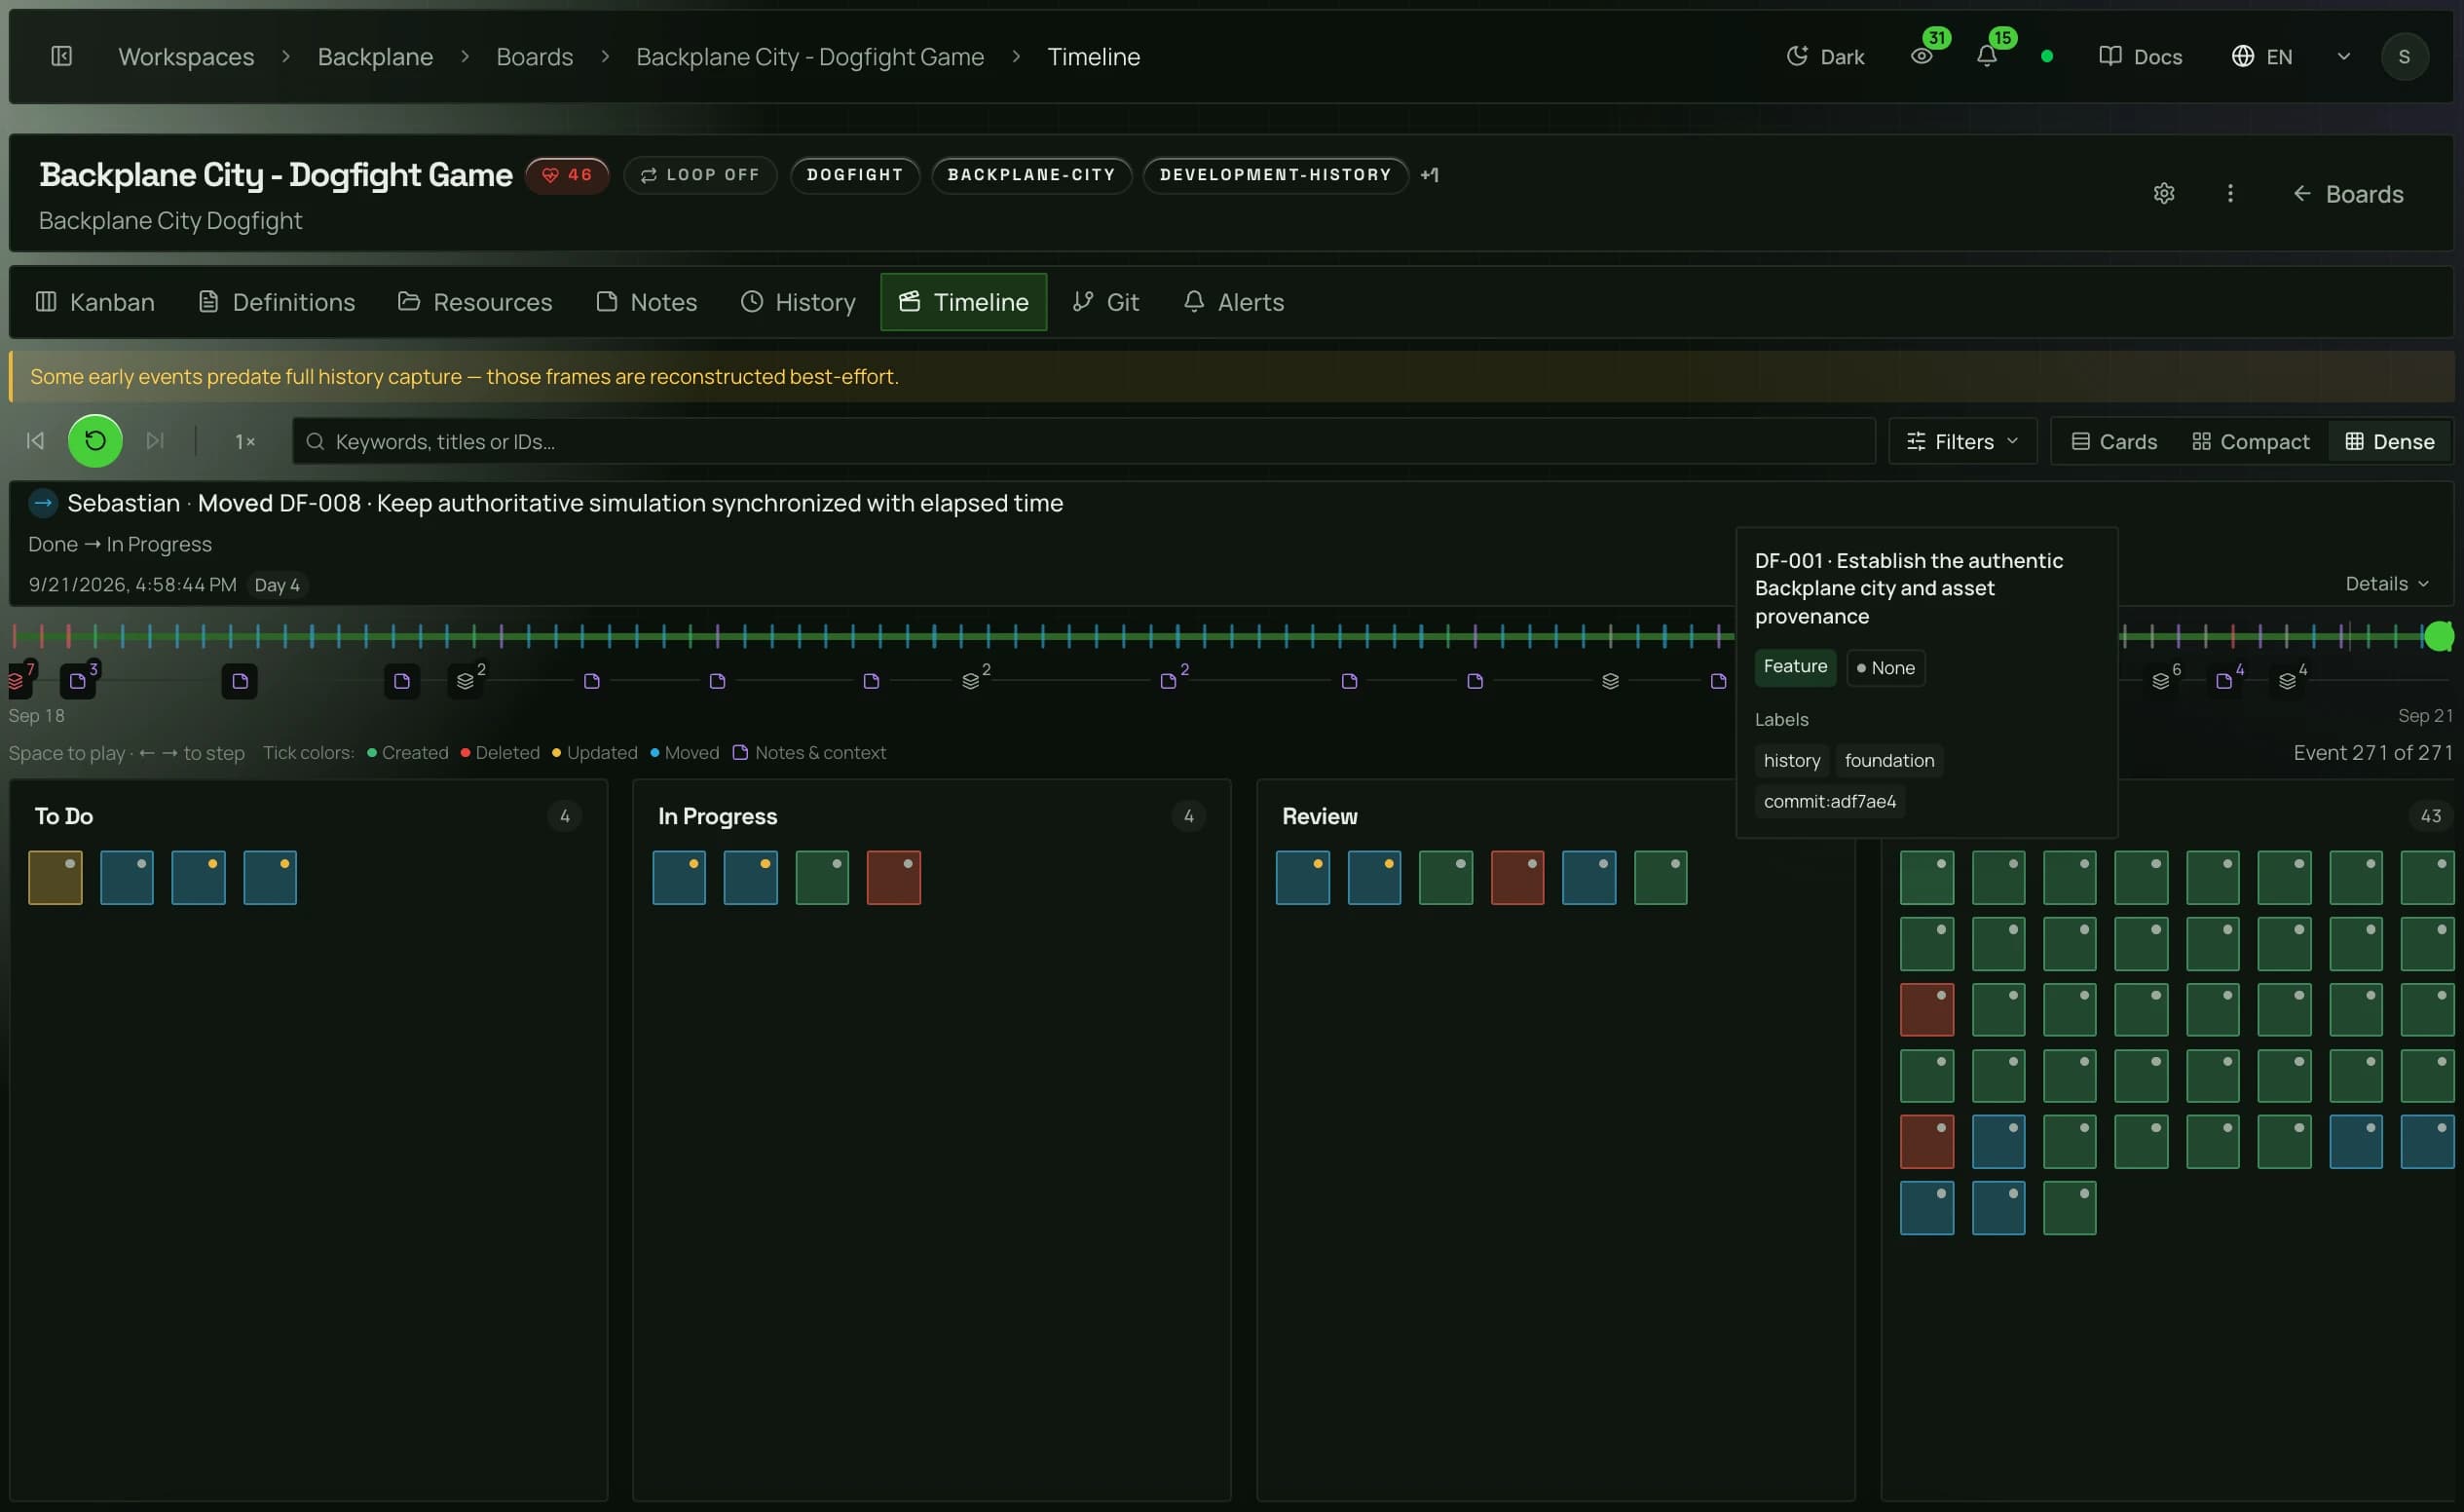
Task: Open board settings gear icon
Action: click(x=2164, y=193)
